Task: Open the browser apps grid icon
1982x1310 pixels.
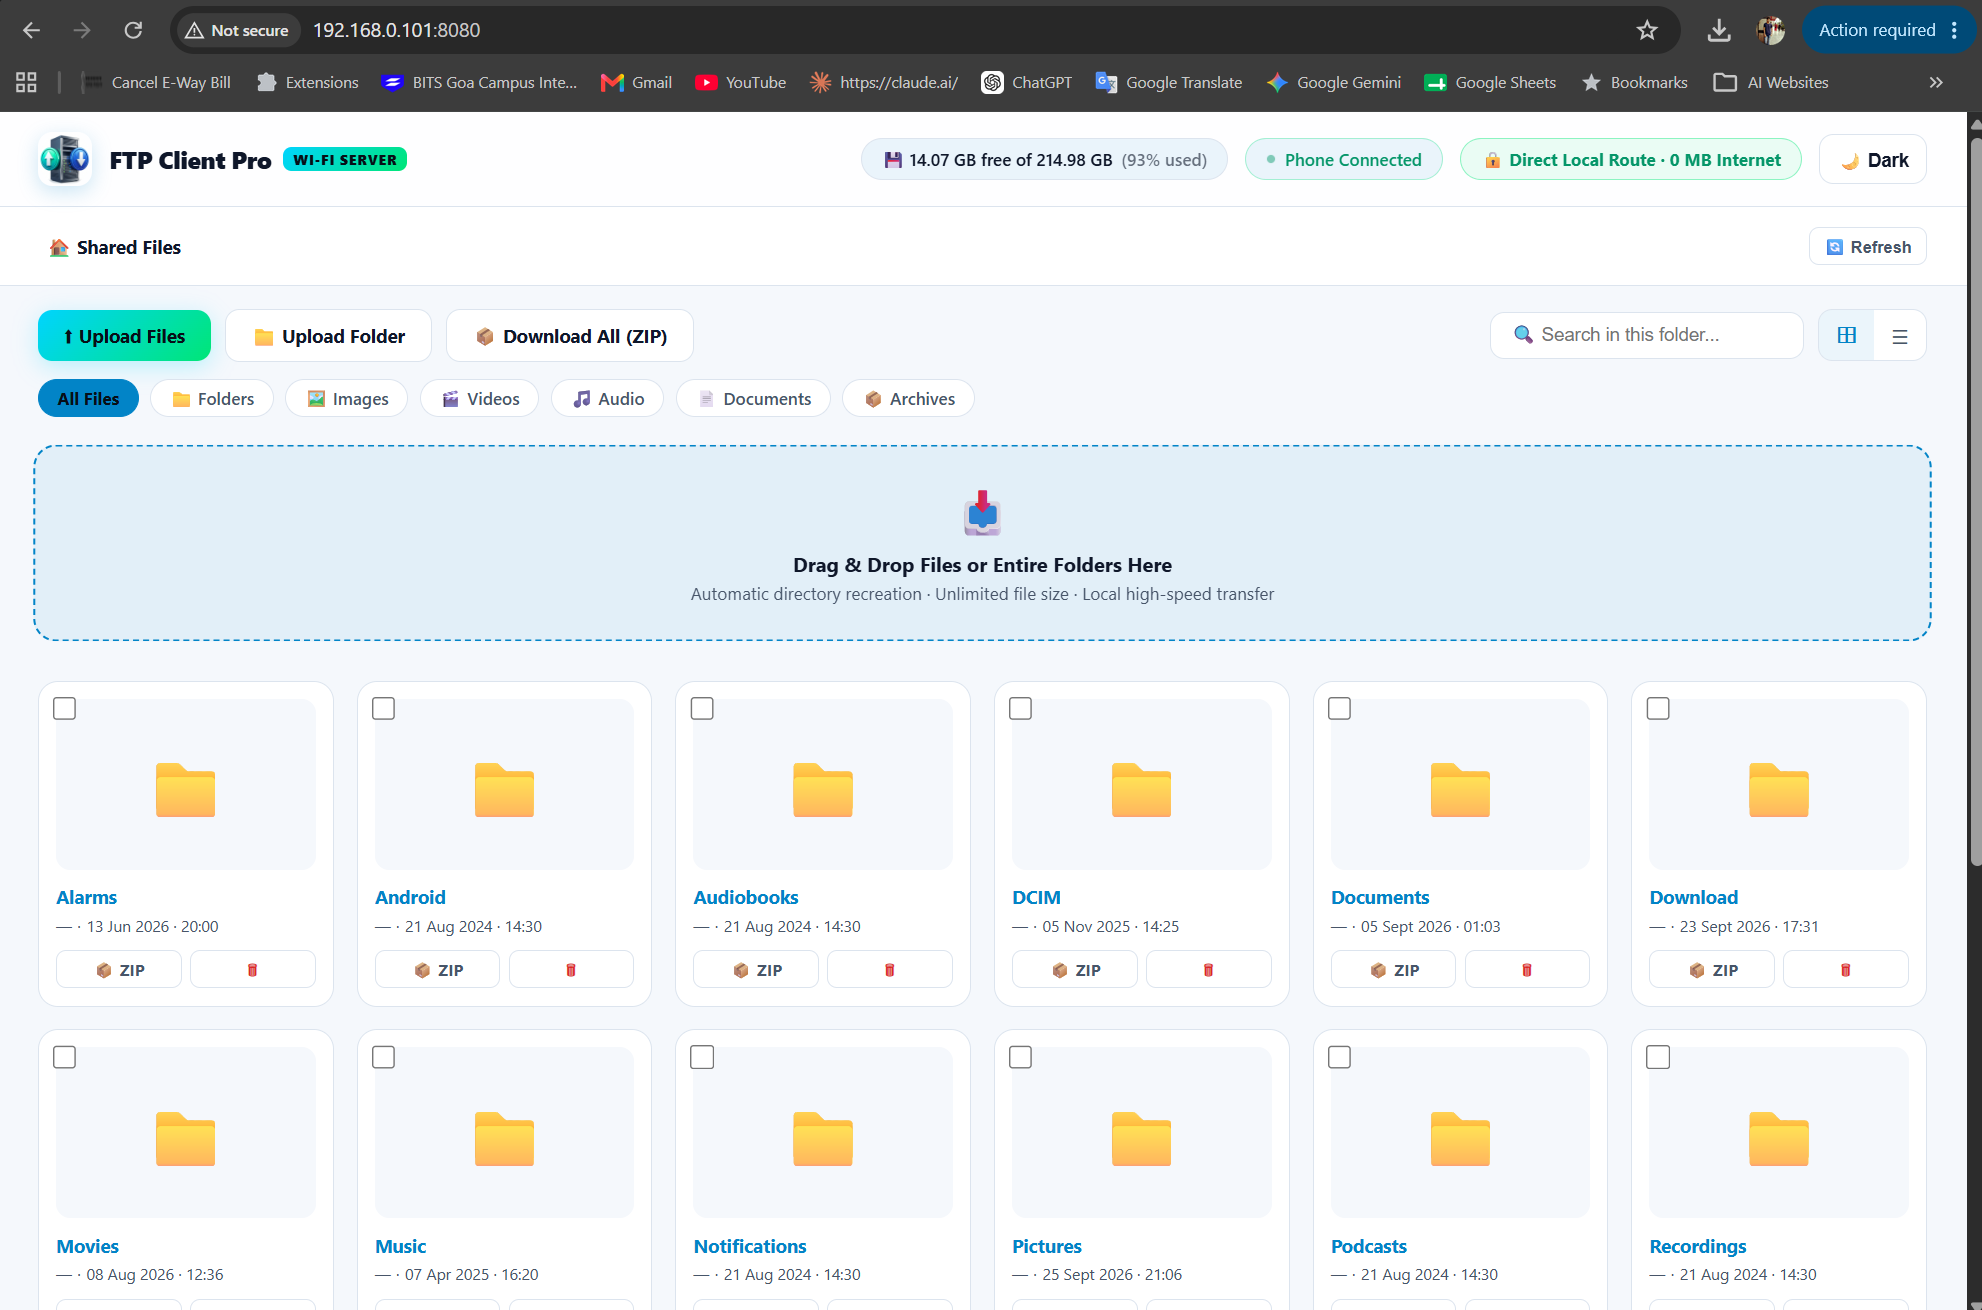Action: (x=27, y=82)
